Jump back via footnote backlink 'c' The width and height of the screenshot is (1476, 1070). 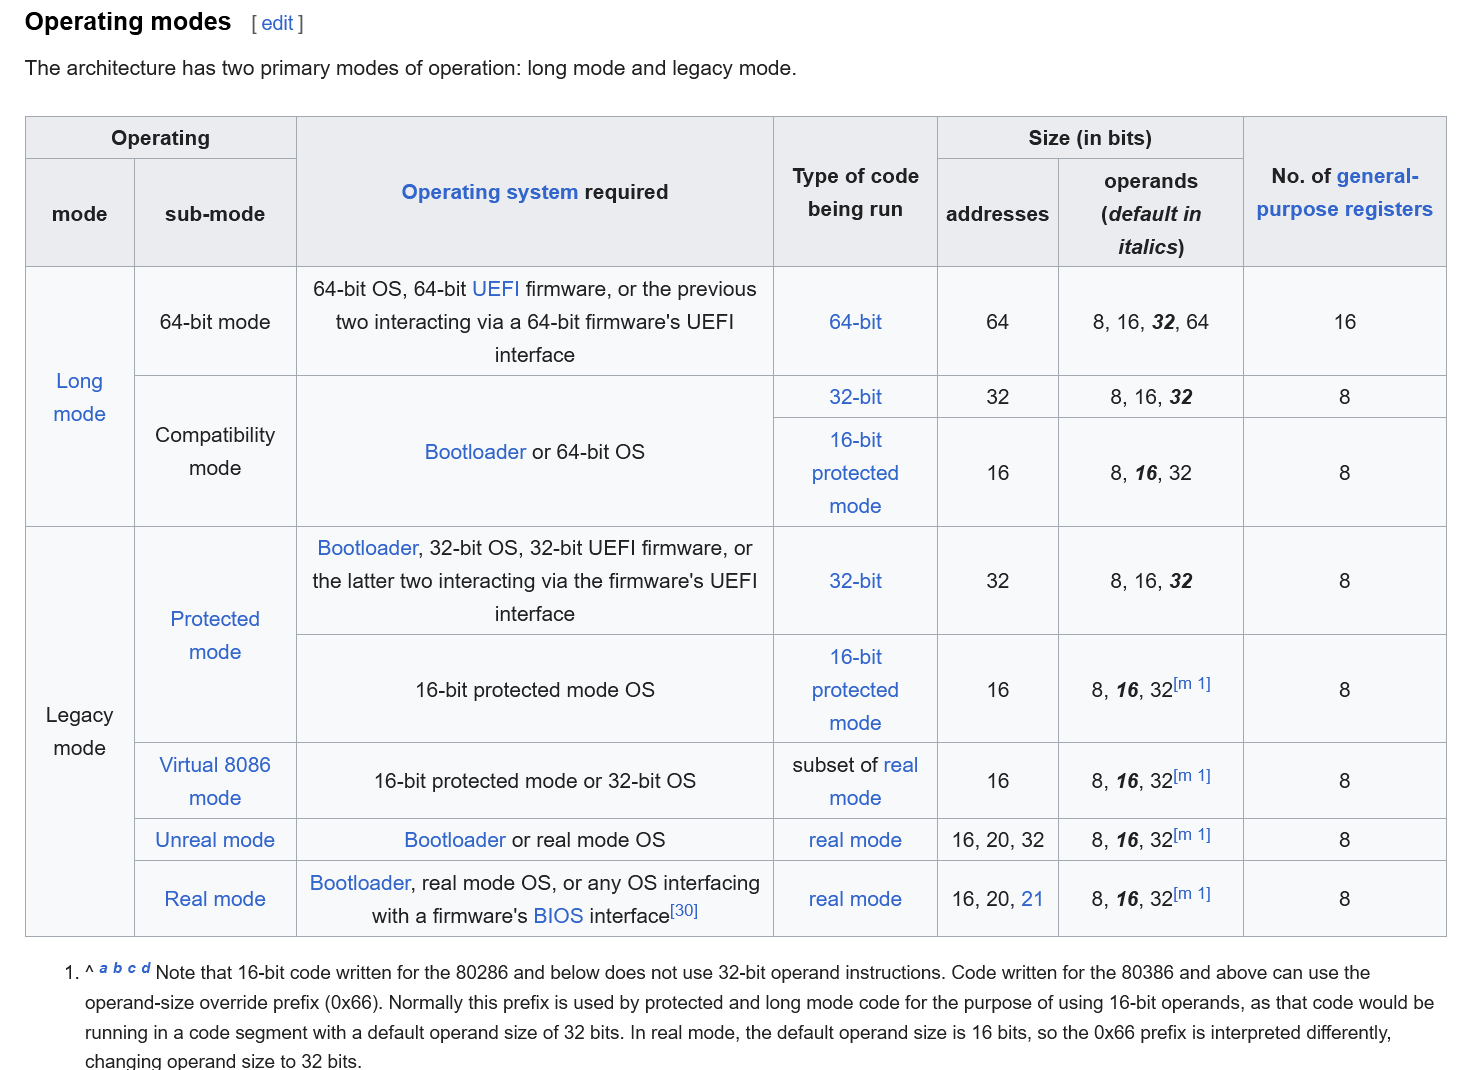tap(131, 968)
